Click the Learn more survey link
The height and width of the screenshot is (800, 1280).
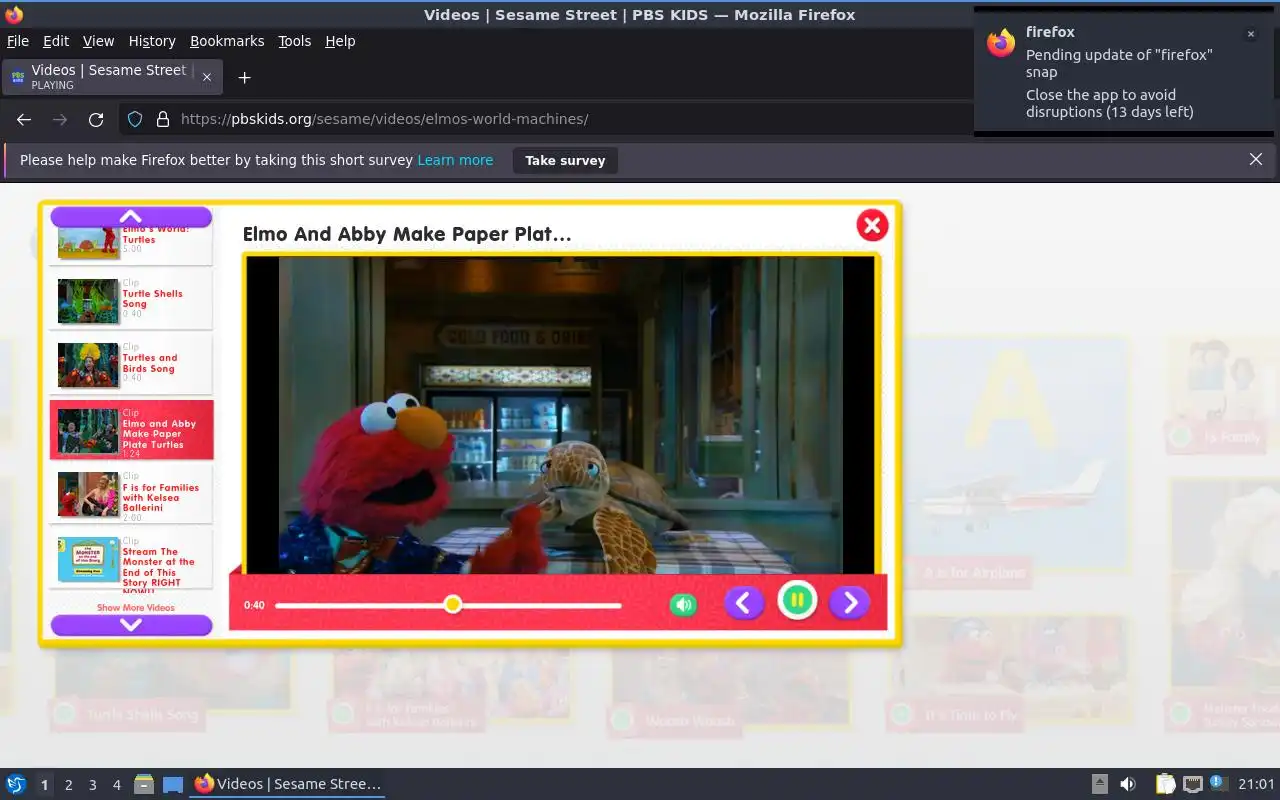coord(455,160)
